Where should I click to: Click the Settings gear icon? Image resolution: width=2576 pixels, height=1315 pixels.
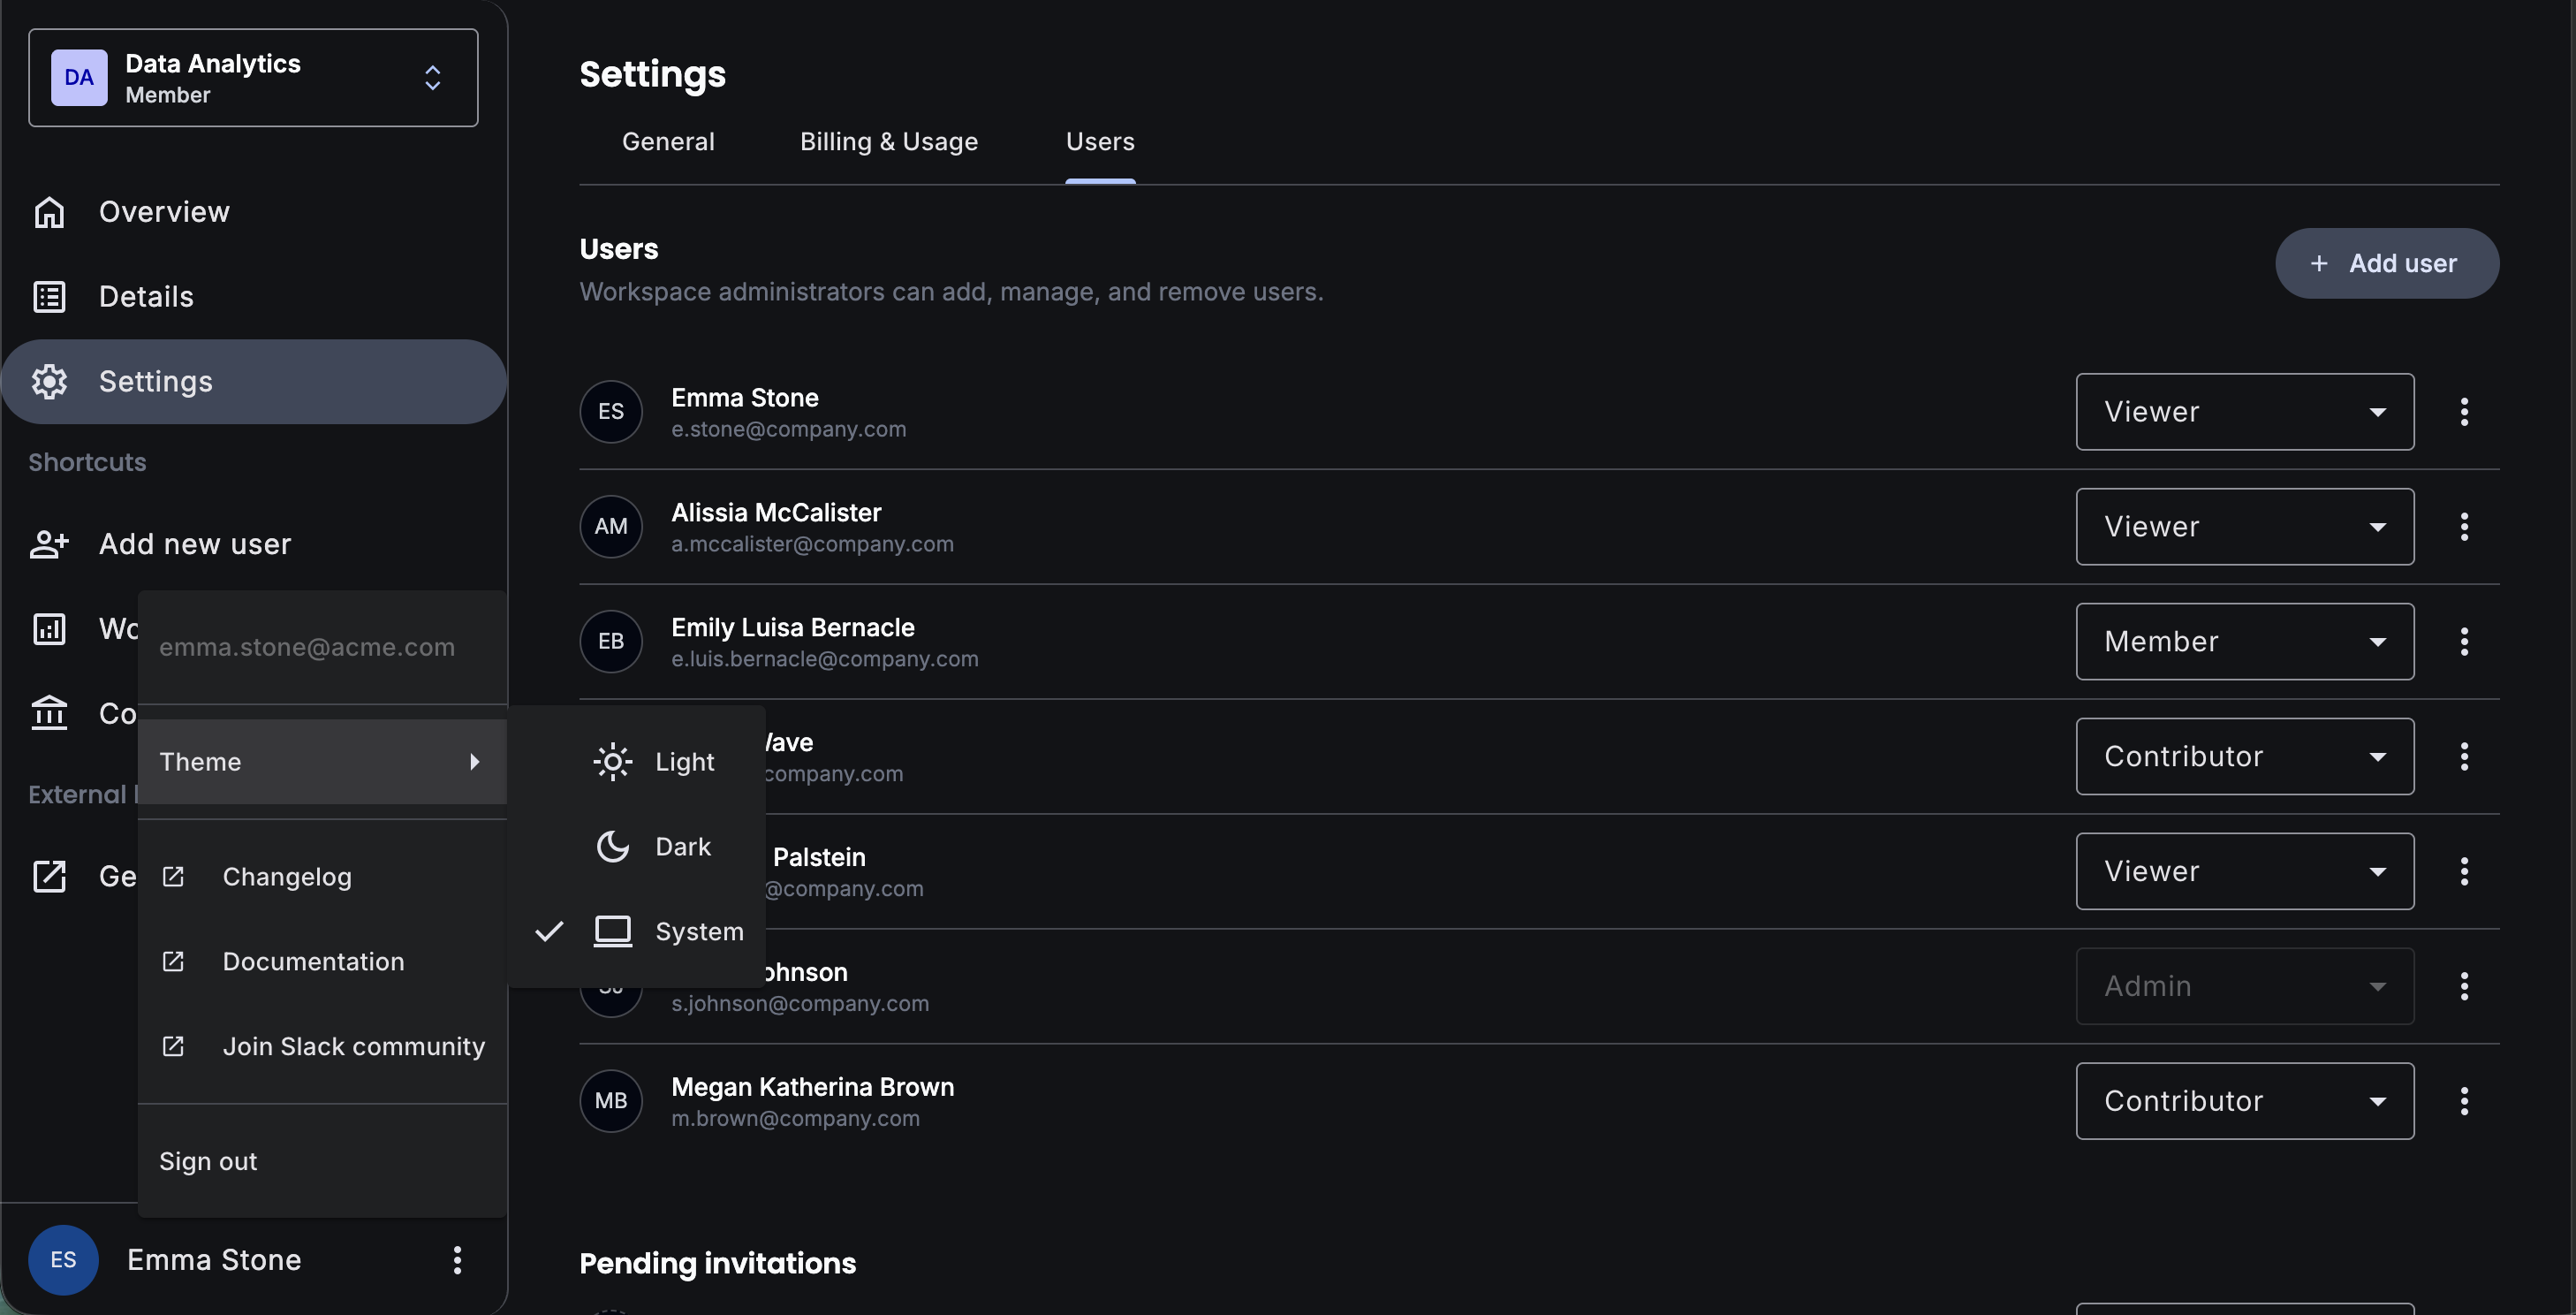pos(49,381)
